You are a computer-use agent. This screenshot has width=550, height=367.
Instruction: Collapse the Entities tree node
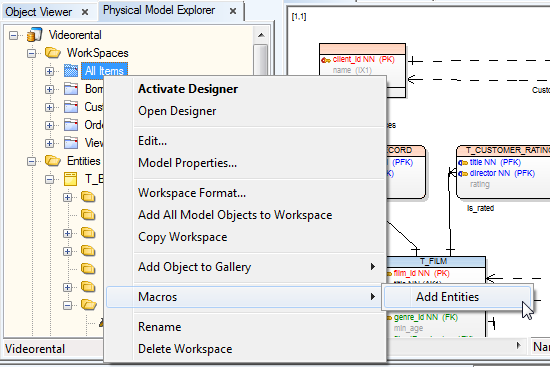point(32,161)
